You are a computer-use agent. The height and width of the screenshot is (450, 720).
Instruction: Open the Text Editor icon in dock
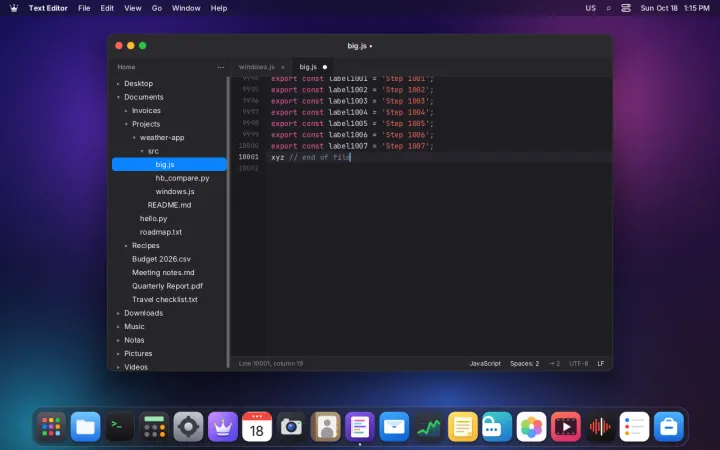tap(360, 427)
